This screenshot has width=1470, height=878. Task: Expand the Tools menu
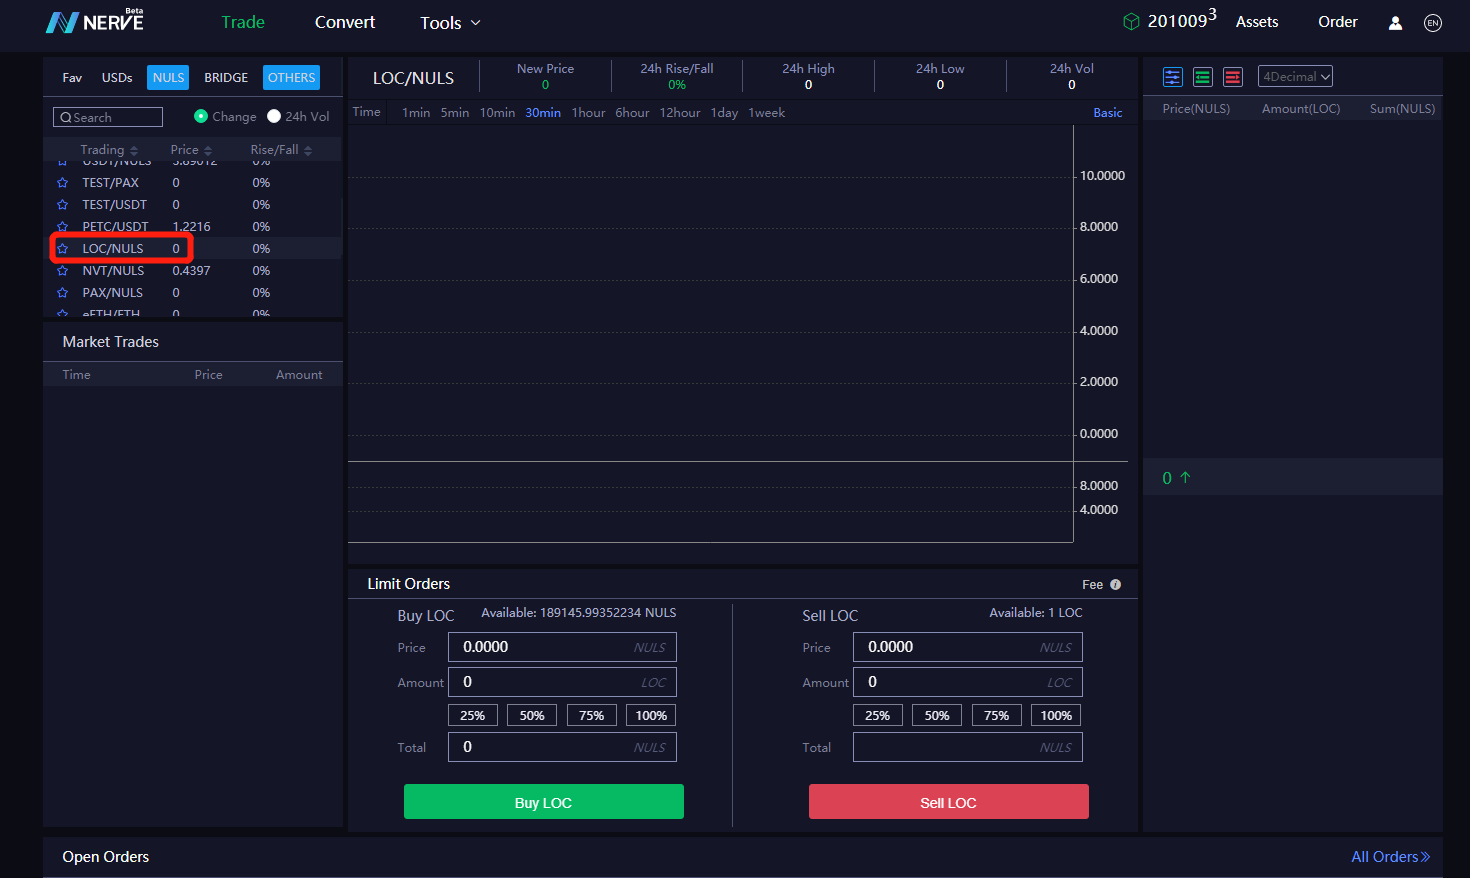[450, 23]
